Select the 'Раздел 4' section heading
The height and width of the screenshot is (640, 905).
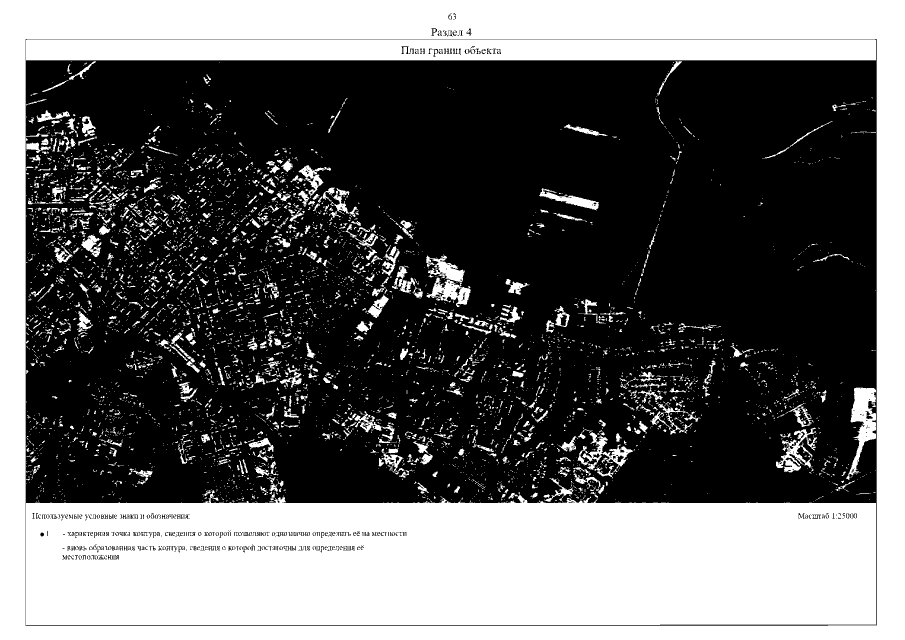452,32
